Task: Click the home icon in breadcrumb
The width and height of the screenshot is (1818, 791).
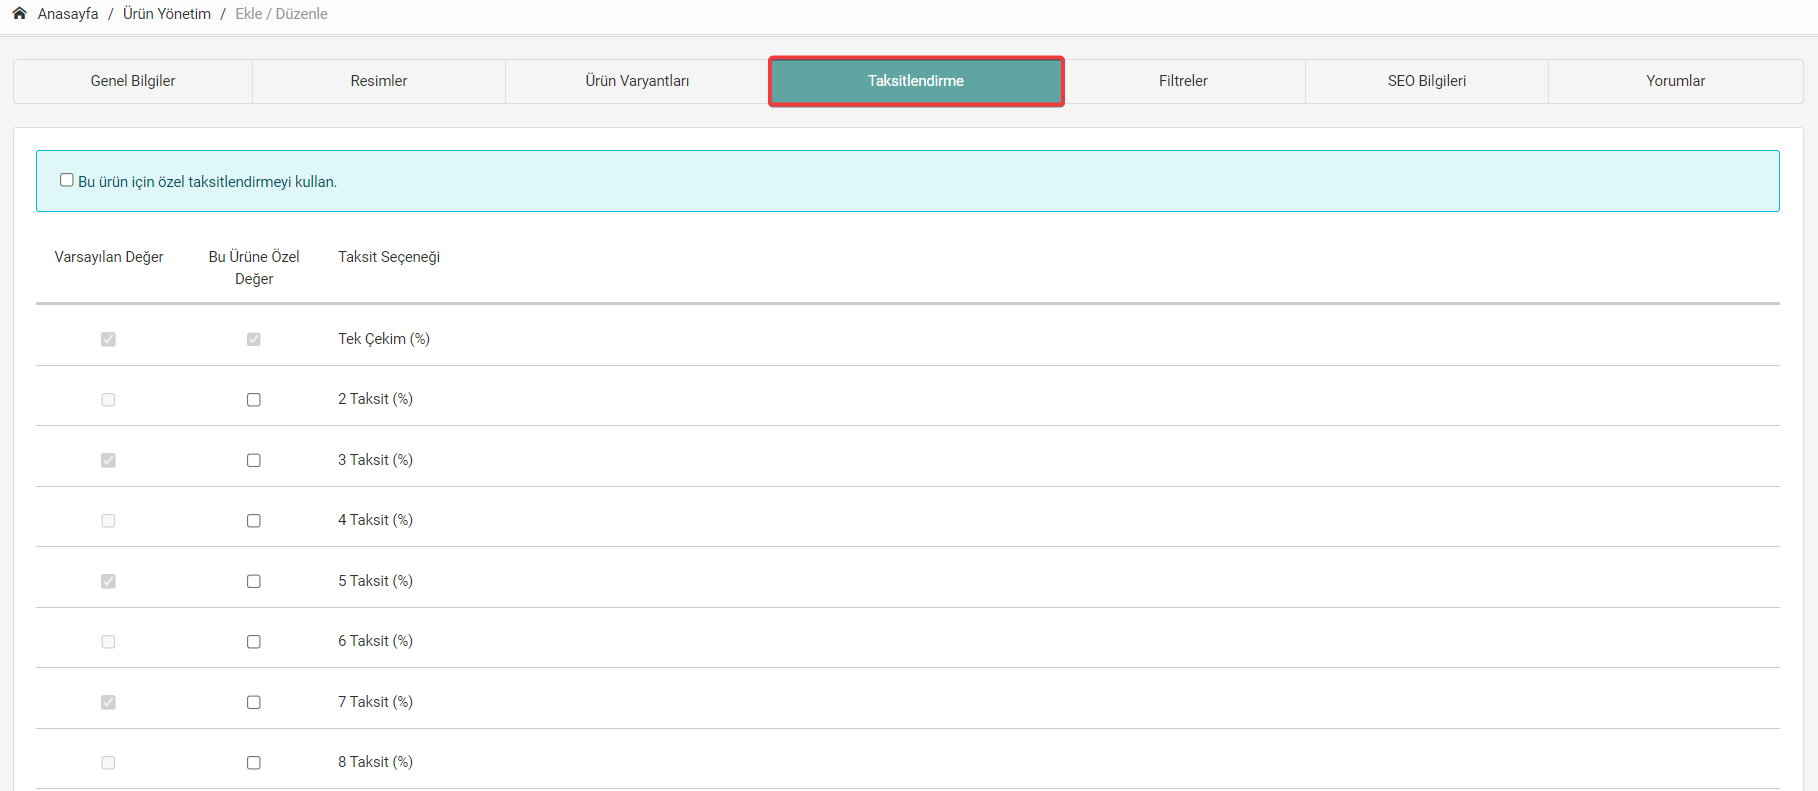Action: pyautogui.click(x=19, y=14)
